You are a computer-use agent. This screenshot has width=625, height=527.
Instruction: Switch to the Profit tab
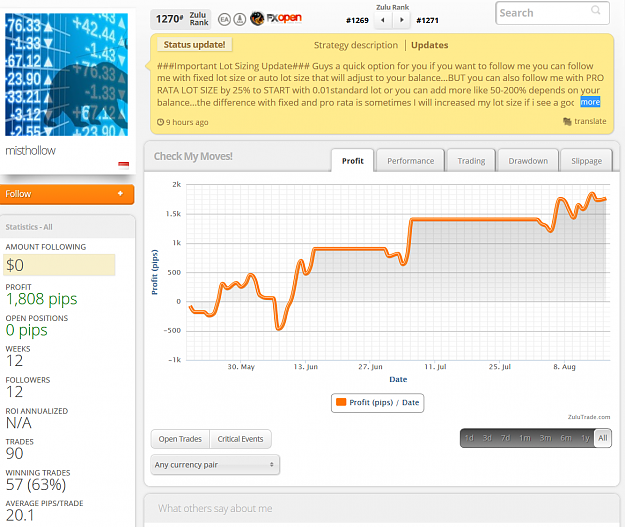[x=352, y=161]
